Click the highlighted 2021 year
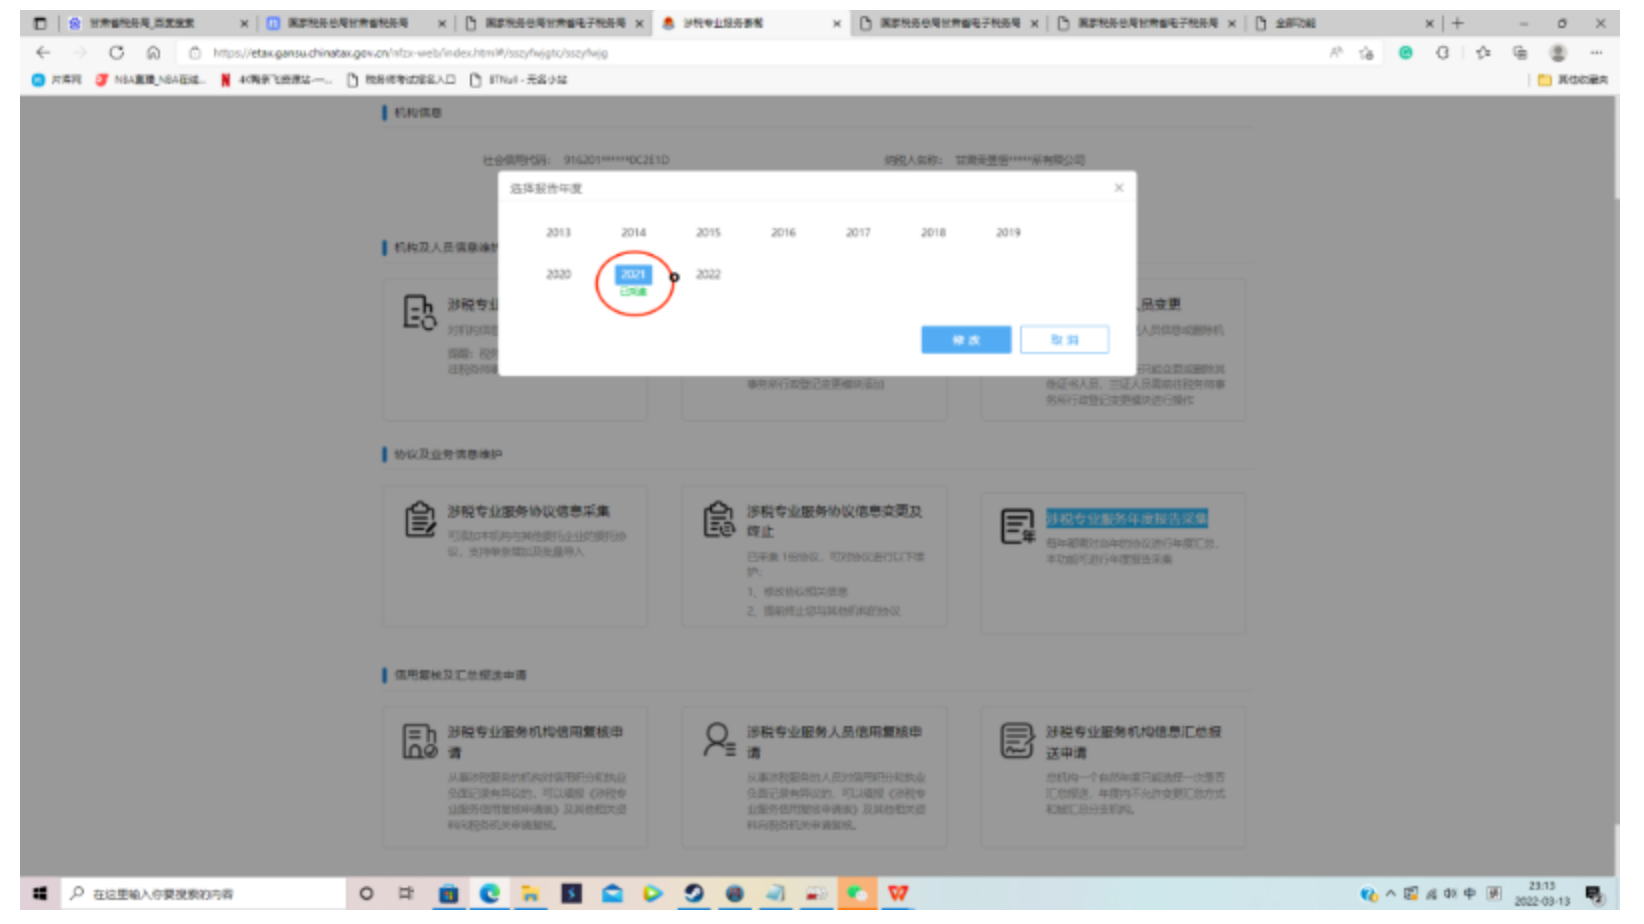The width and height of the screenshot is (1644, 924). [633, 274]
